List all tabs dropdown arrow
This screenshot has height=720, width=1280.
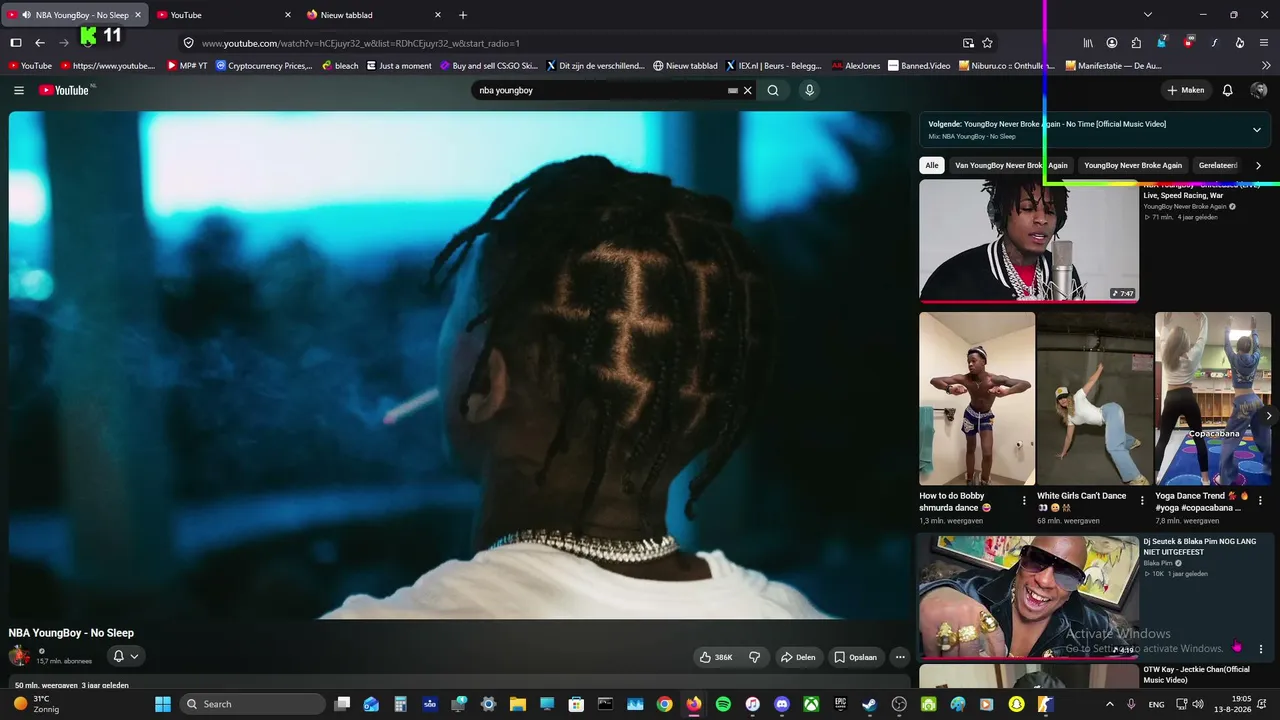click(1148, 15)
